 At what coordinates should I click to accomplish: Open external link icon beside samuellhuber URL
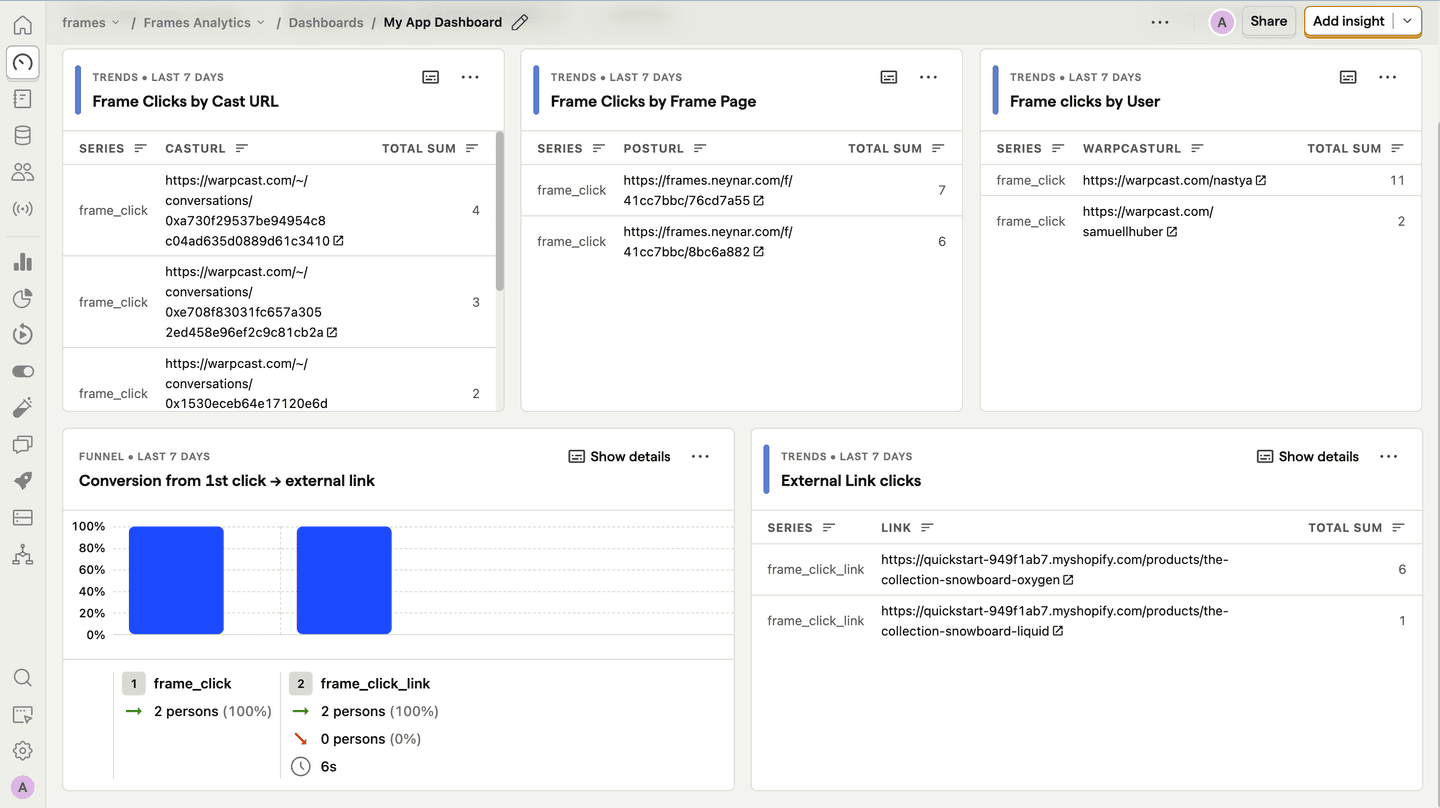pos(1172,232)
